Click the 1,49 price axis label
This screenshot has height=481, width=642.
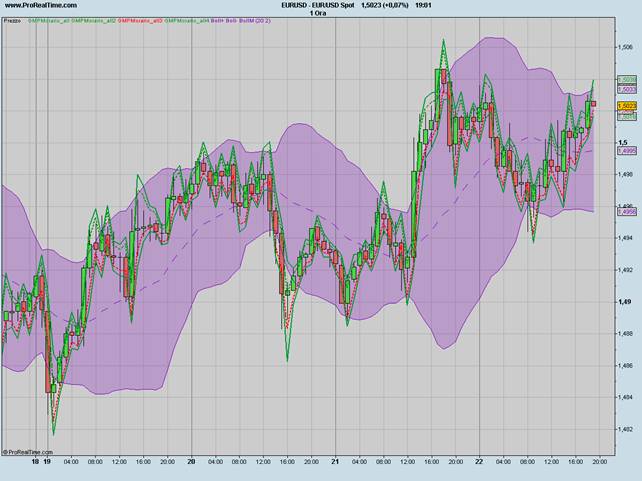tap(624, 302)
